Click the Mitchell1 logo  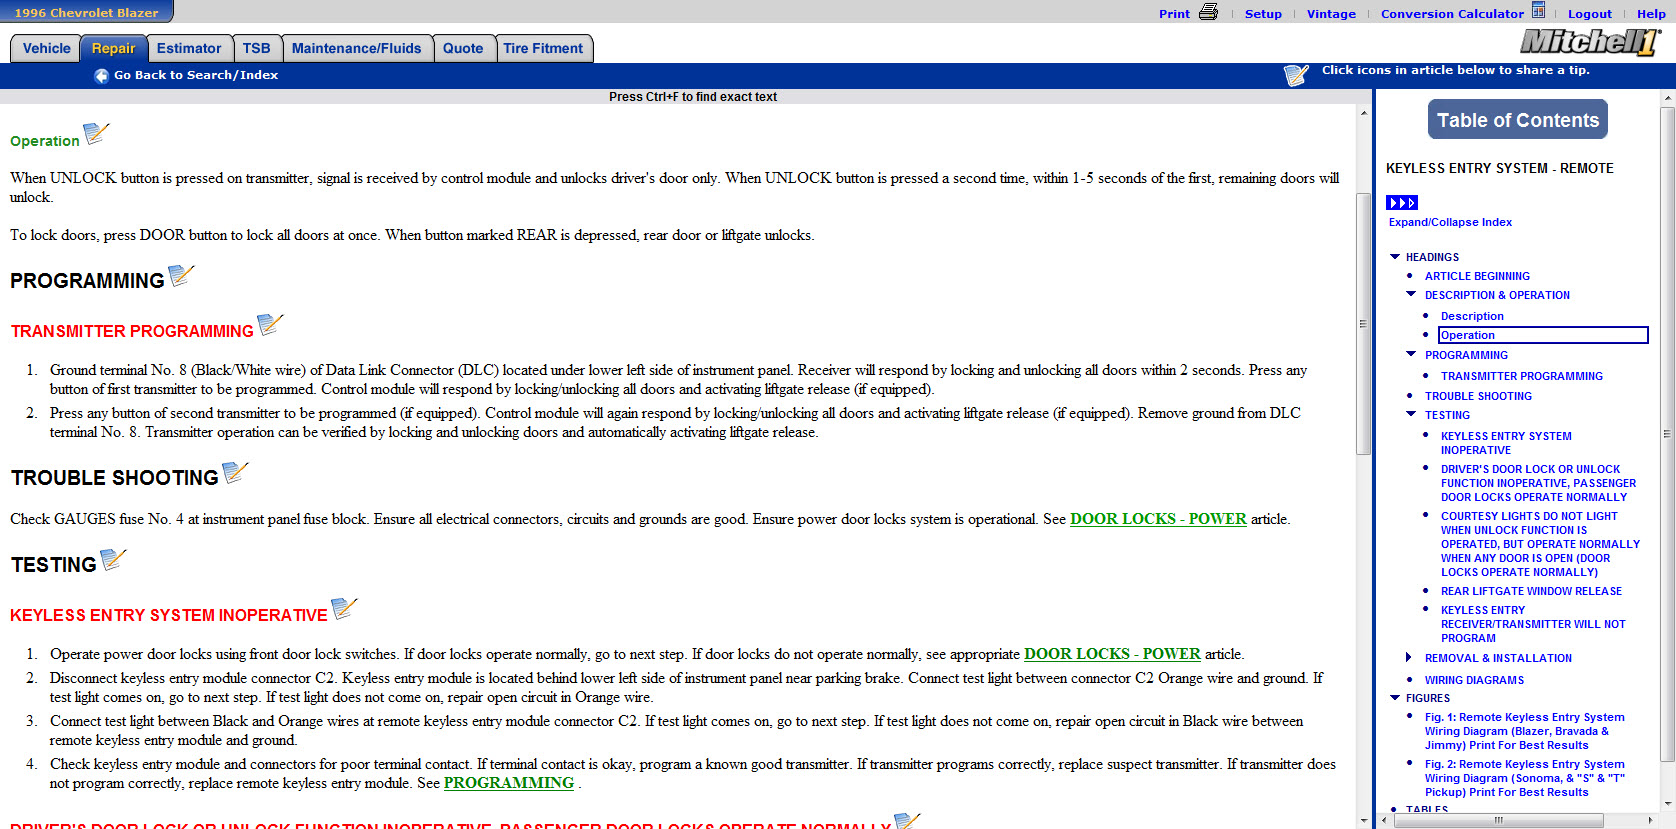[x=1590, y=41]
